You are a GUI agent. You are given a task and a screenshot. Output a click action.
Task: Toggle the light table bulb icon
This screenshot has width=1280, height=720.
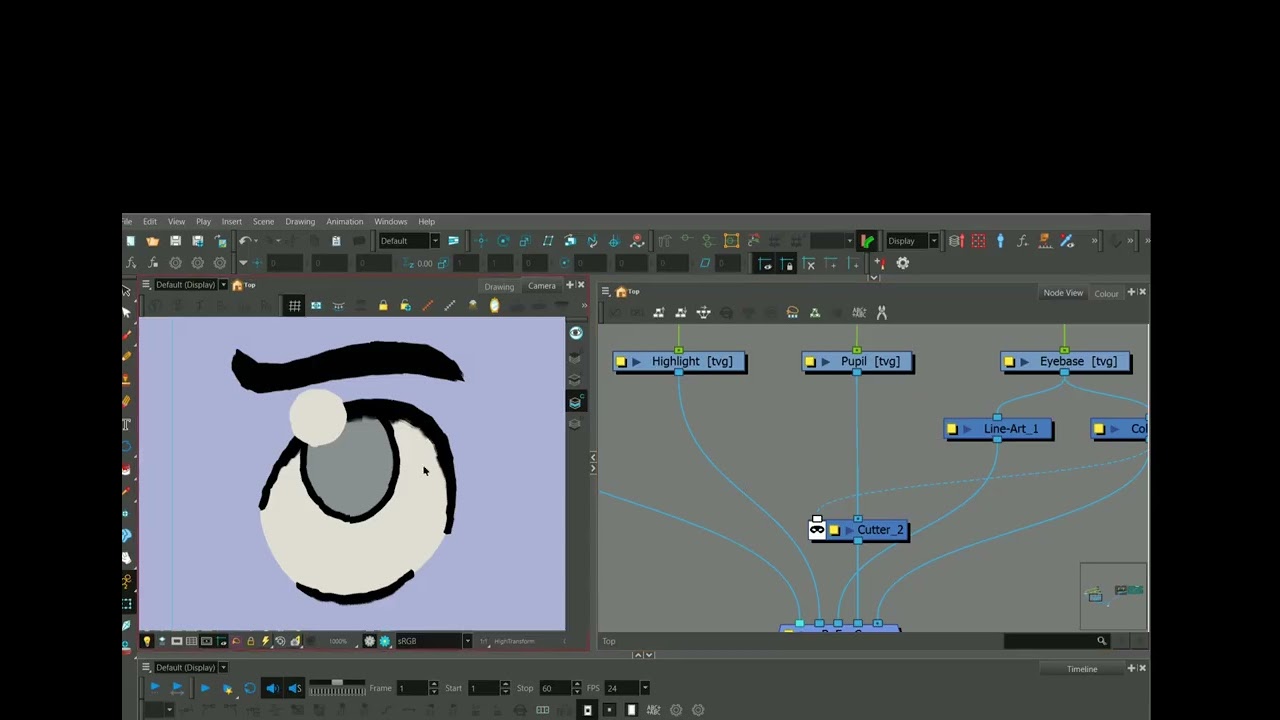[147, 641]
